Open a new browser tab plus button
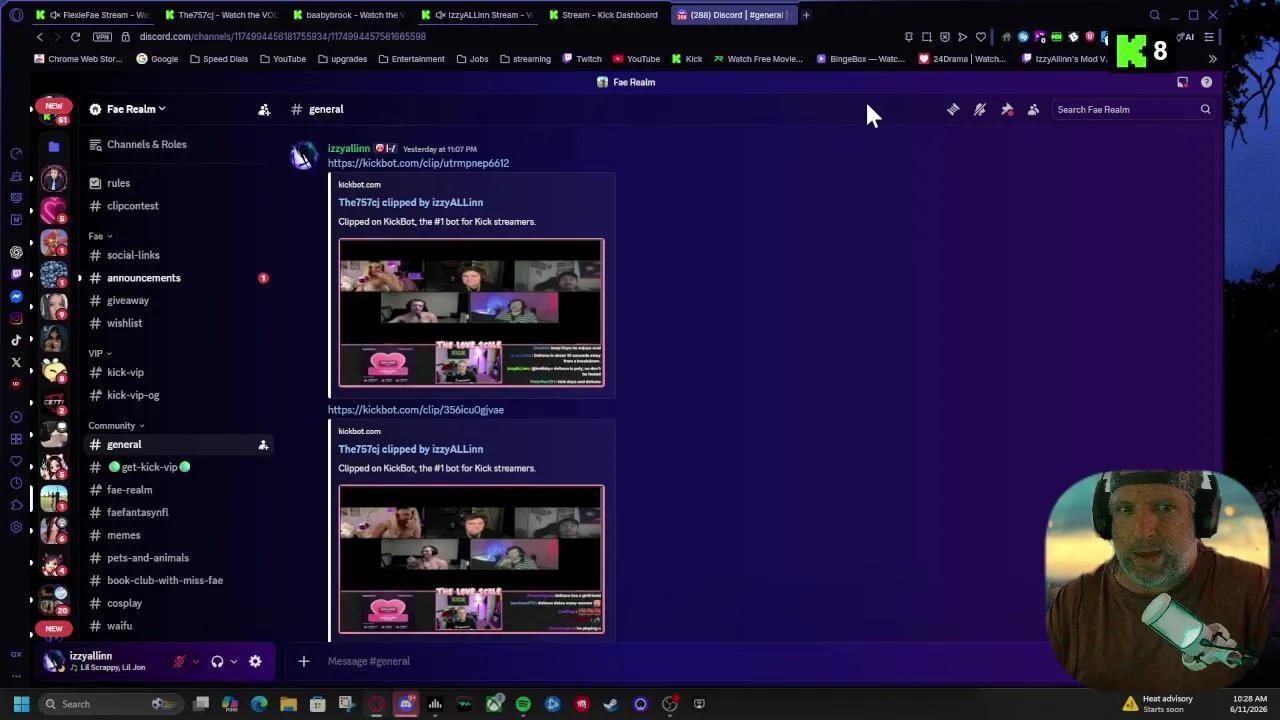The width and height of the screenshot is (1280, 720). pyautogui.click(x=806, y=15)
